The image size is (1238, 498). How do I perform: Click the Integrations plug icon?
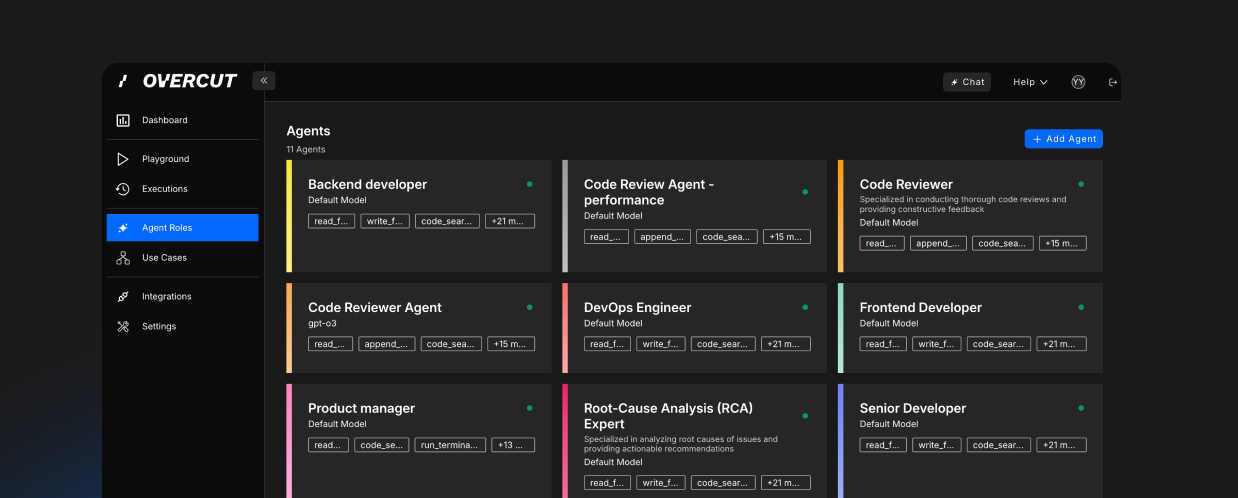tap(123, 297)
